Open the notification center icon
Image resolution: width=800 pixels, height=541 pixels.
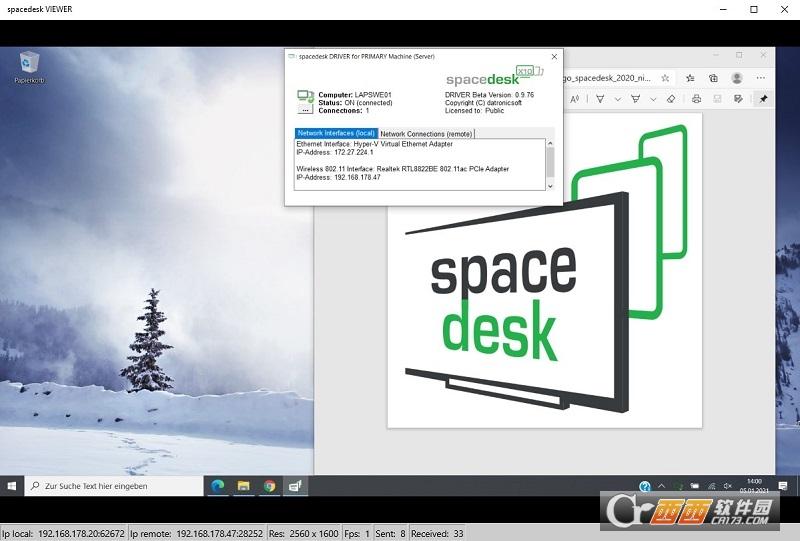[x=783, y=486]
